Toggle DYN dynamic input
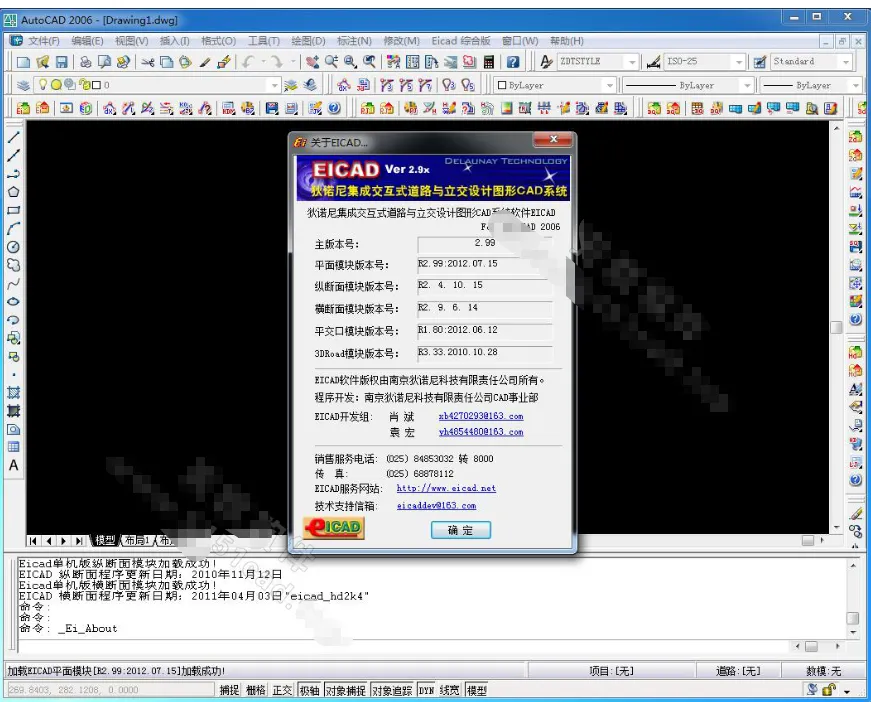Image resolution: width=871 pixels, height=702 pixels. point(426,690)
